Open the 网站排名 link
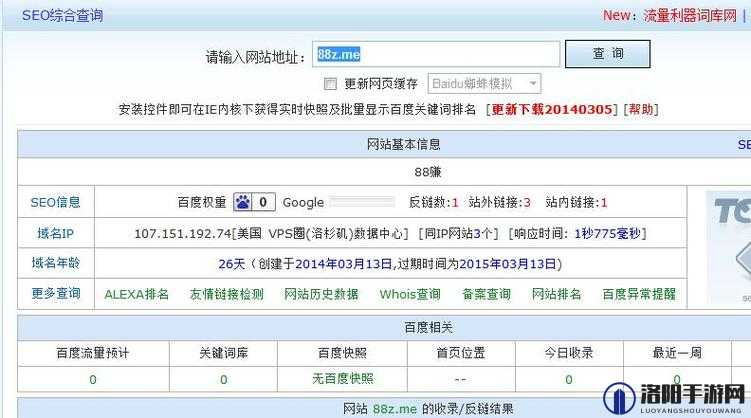The image size is (751, 418). click(x=557, y=294)
